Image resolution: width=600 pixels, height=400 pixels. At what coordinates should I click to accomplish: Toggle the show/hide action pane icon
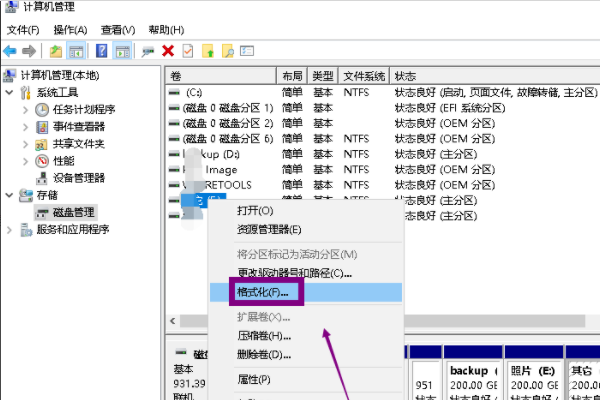122,51
